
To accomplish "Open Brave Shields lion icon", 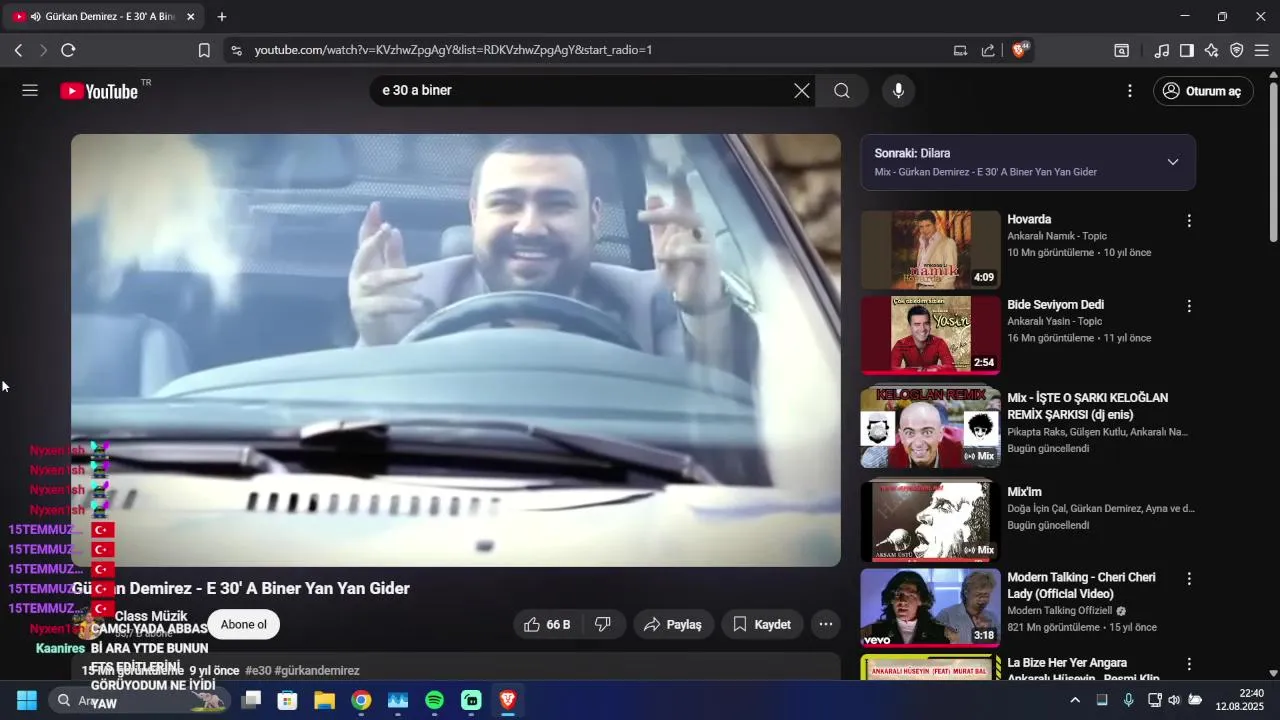I will coord(1020,50).
